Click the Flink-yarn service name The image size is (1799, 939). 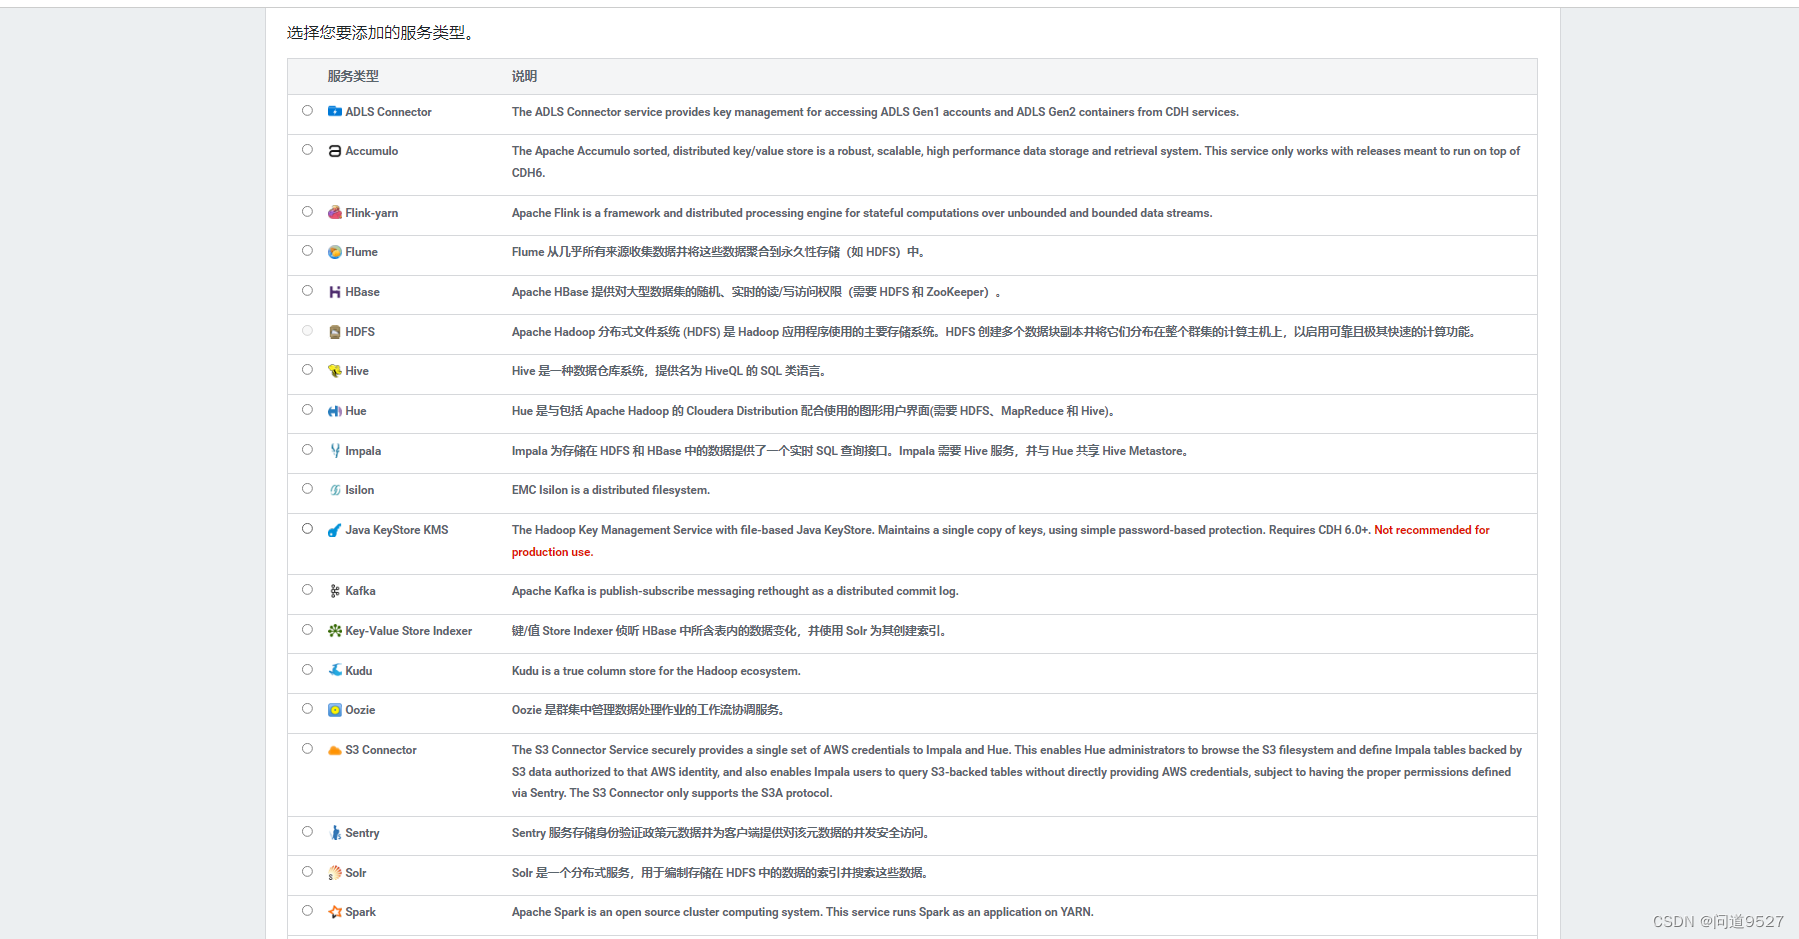[x=371, y=213]
